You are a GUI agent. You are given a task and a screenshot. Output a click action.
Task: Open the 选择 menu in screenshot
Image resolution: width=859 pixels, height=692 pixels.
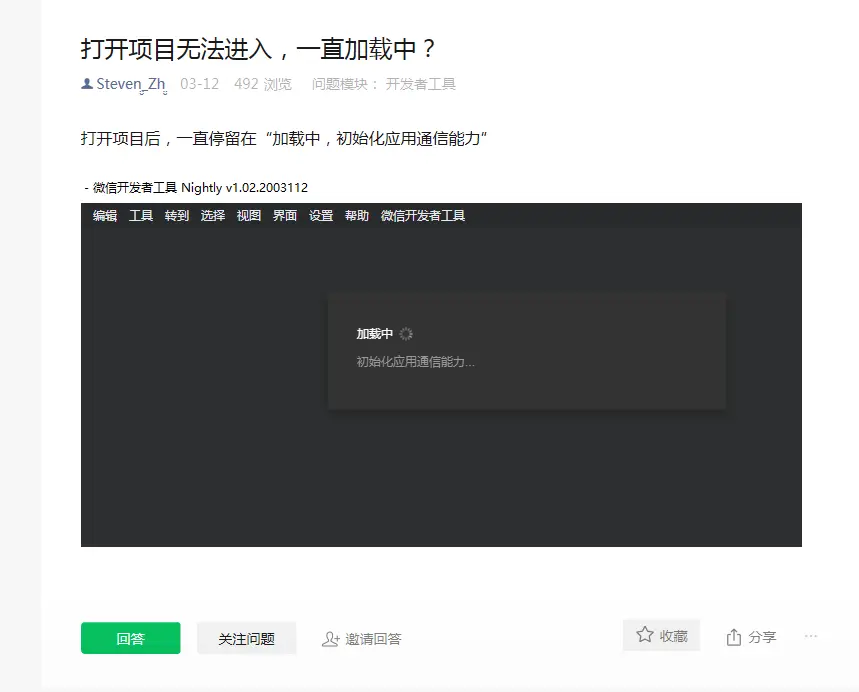[x=213, y=215]
